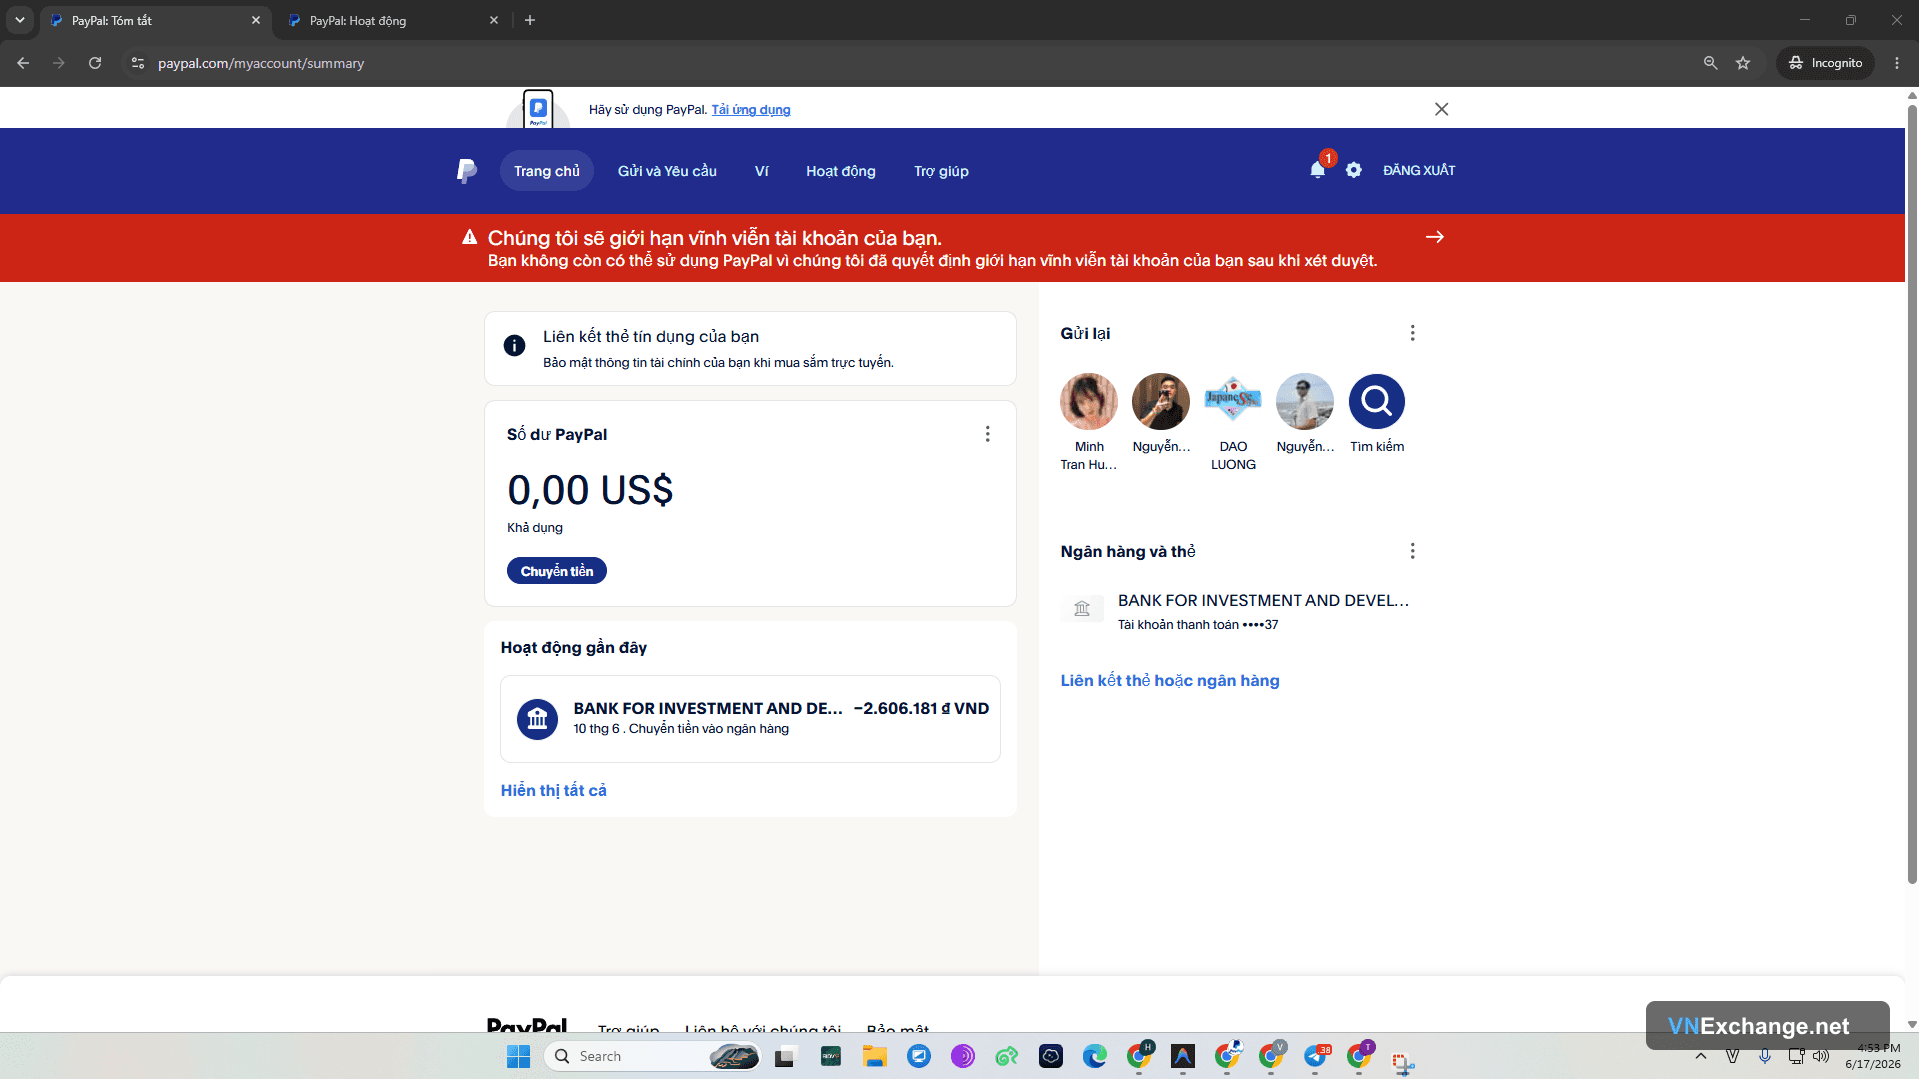The width and height of the screenshot is (1919, 1079).
Task: Click the warning triangle icon in red banner
Action: (470, 237)
